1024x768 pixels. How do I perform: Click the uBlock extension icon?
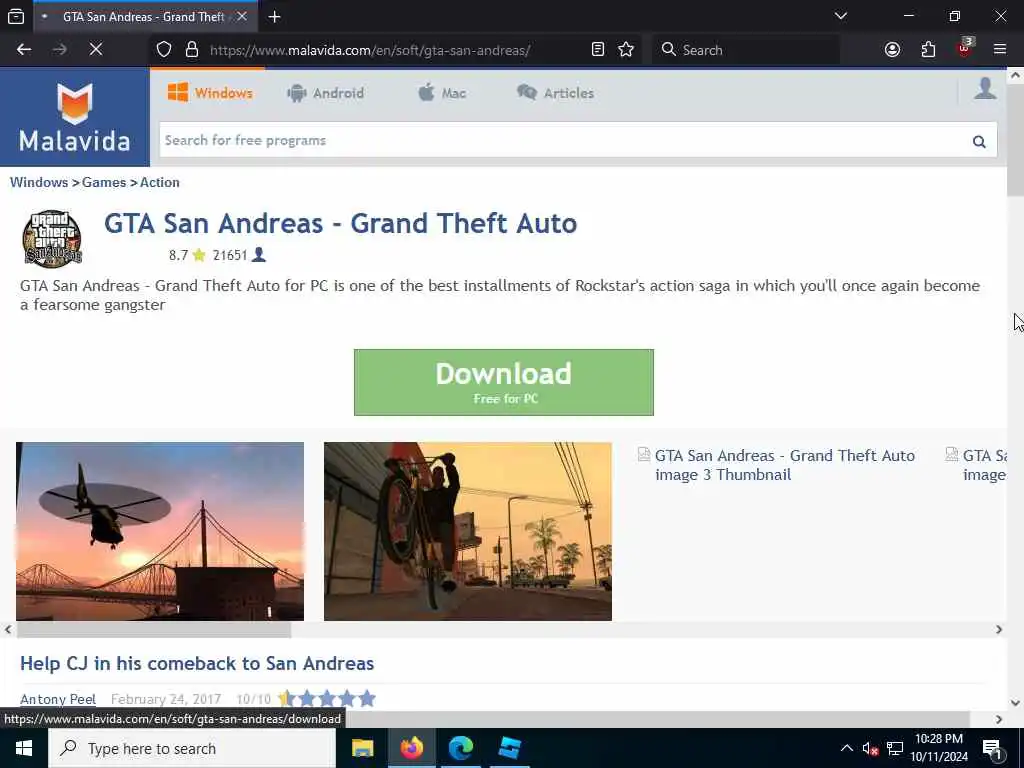[965, 48]
